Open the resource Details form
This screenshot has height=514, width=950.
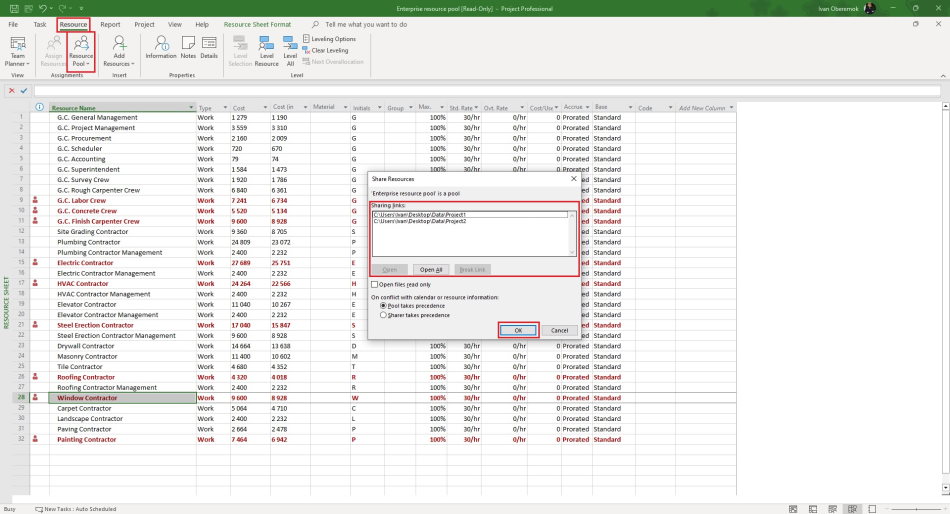[x=209, y=47]
